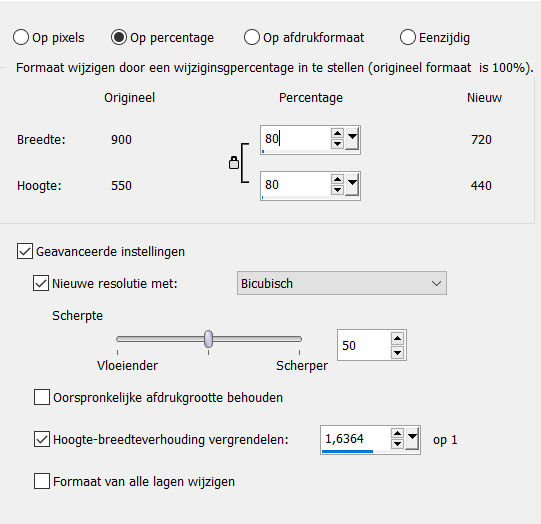This screenshot has height=524, width=541.
Task: Open the Hoogte percentage slider dropdown arrow
Action: tap(352, 185)
